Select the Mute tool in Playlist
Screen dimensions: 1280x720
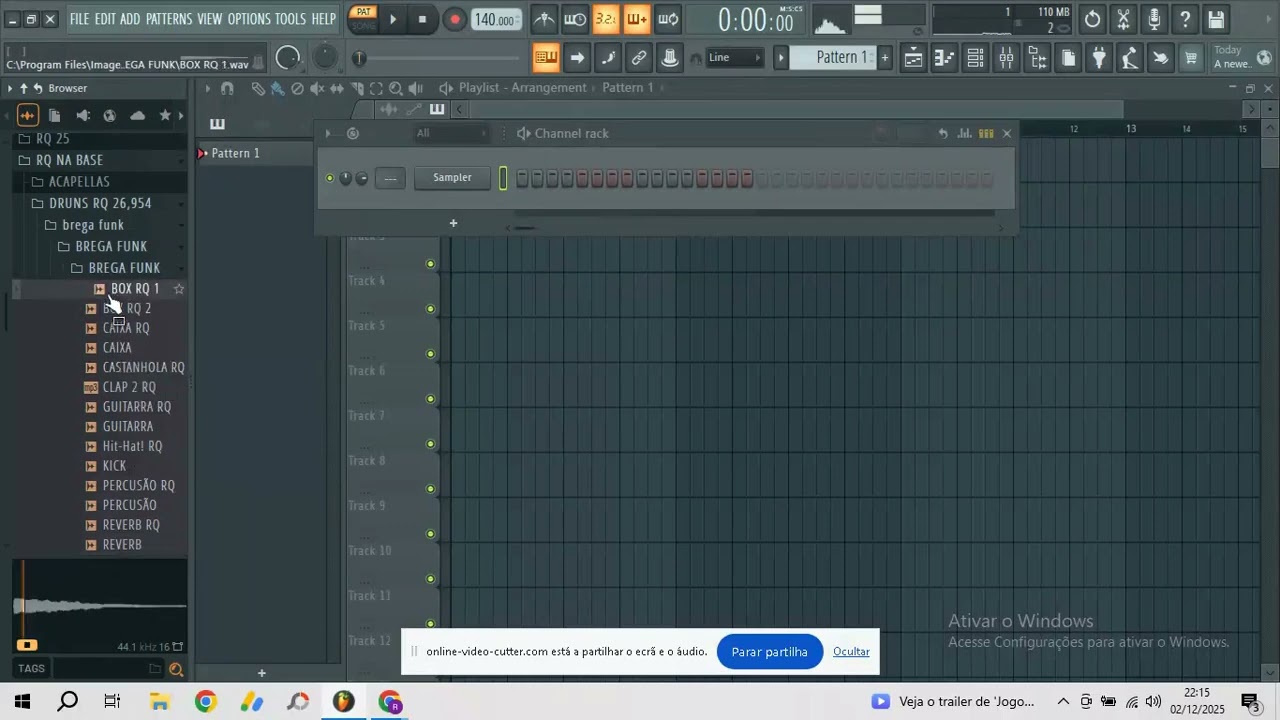point(317,88)
